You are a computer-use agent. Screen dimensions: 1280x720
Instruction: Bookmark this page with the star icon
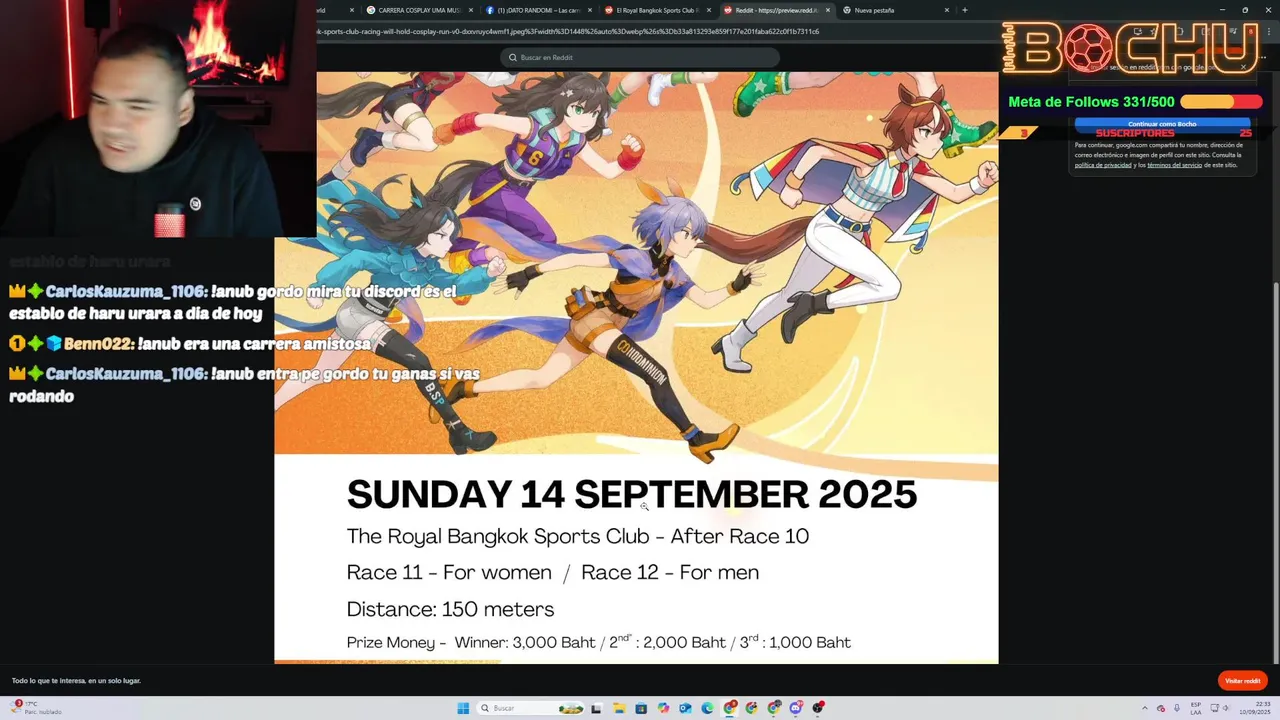pyautogui.click(x=1153, y=31)
